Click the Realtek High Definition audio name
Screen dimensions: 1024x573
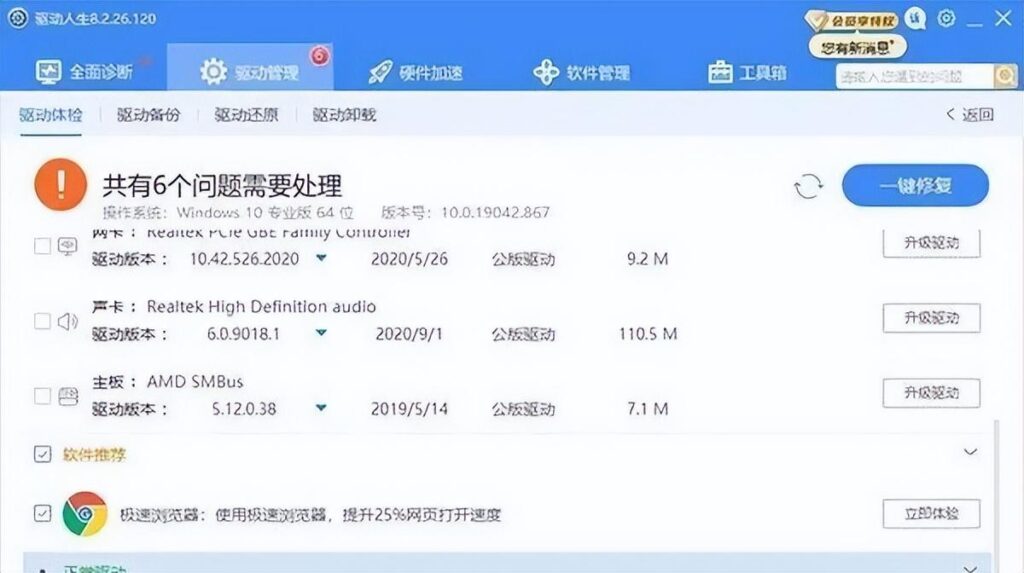[x=261, y=306]
